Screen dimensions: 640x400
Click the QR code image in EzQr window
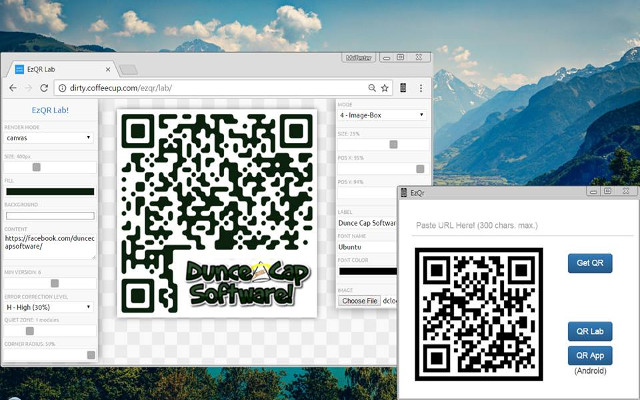point(479,314)
